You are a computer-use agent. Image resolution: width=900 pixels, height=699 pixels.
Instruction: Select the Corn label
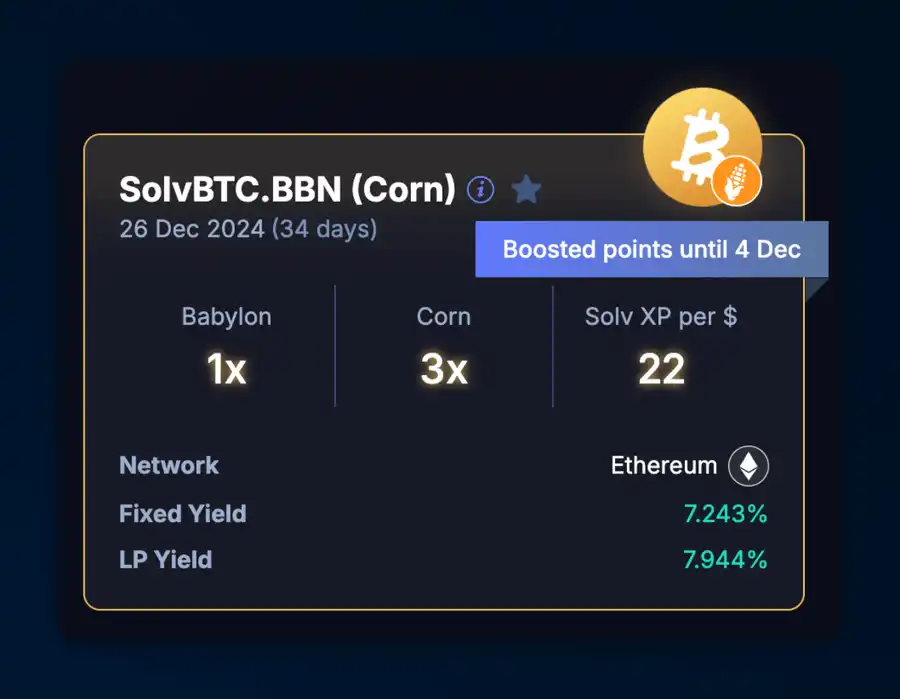[x=444, y=317]
